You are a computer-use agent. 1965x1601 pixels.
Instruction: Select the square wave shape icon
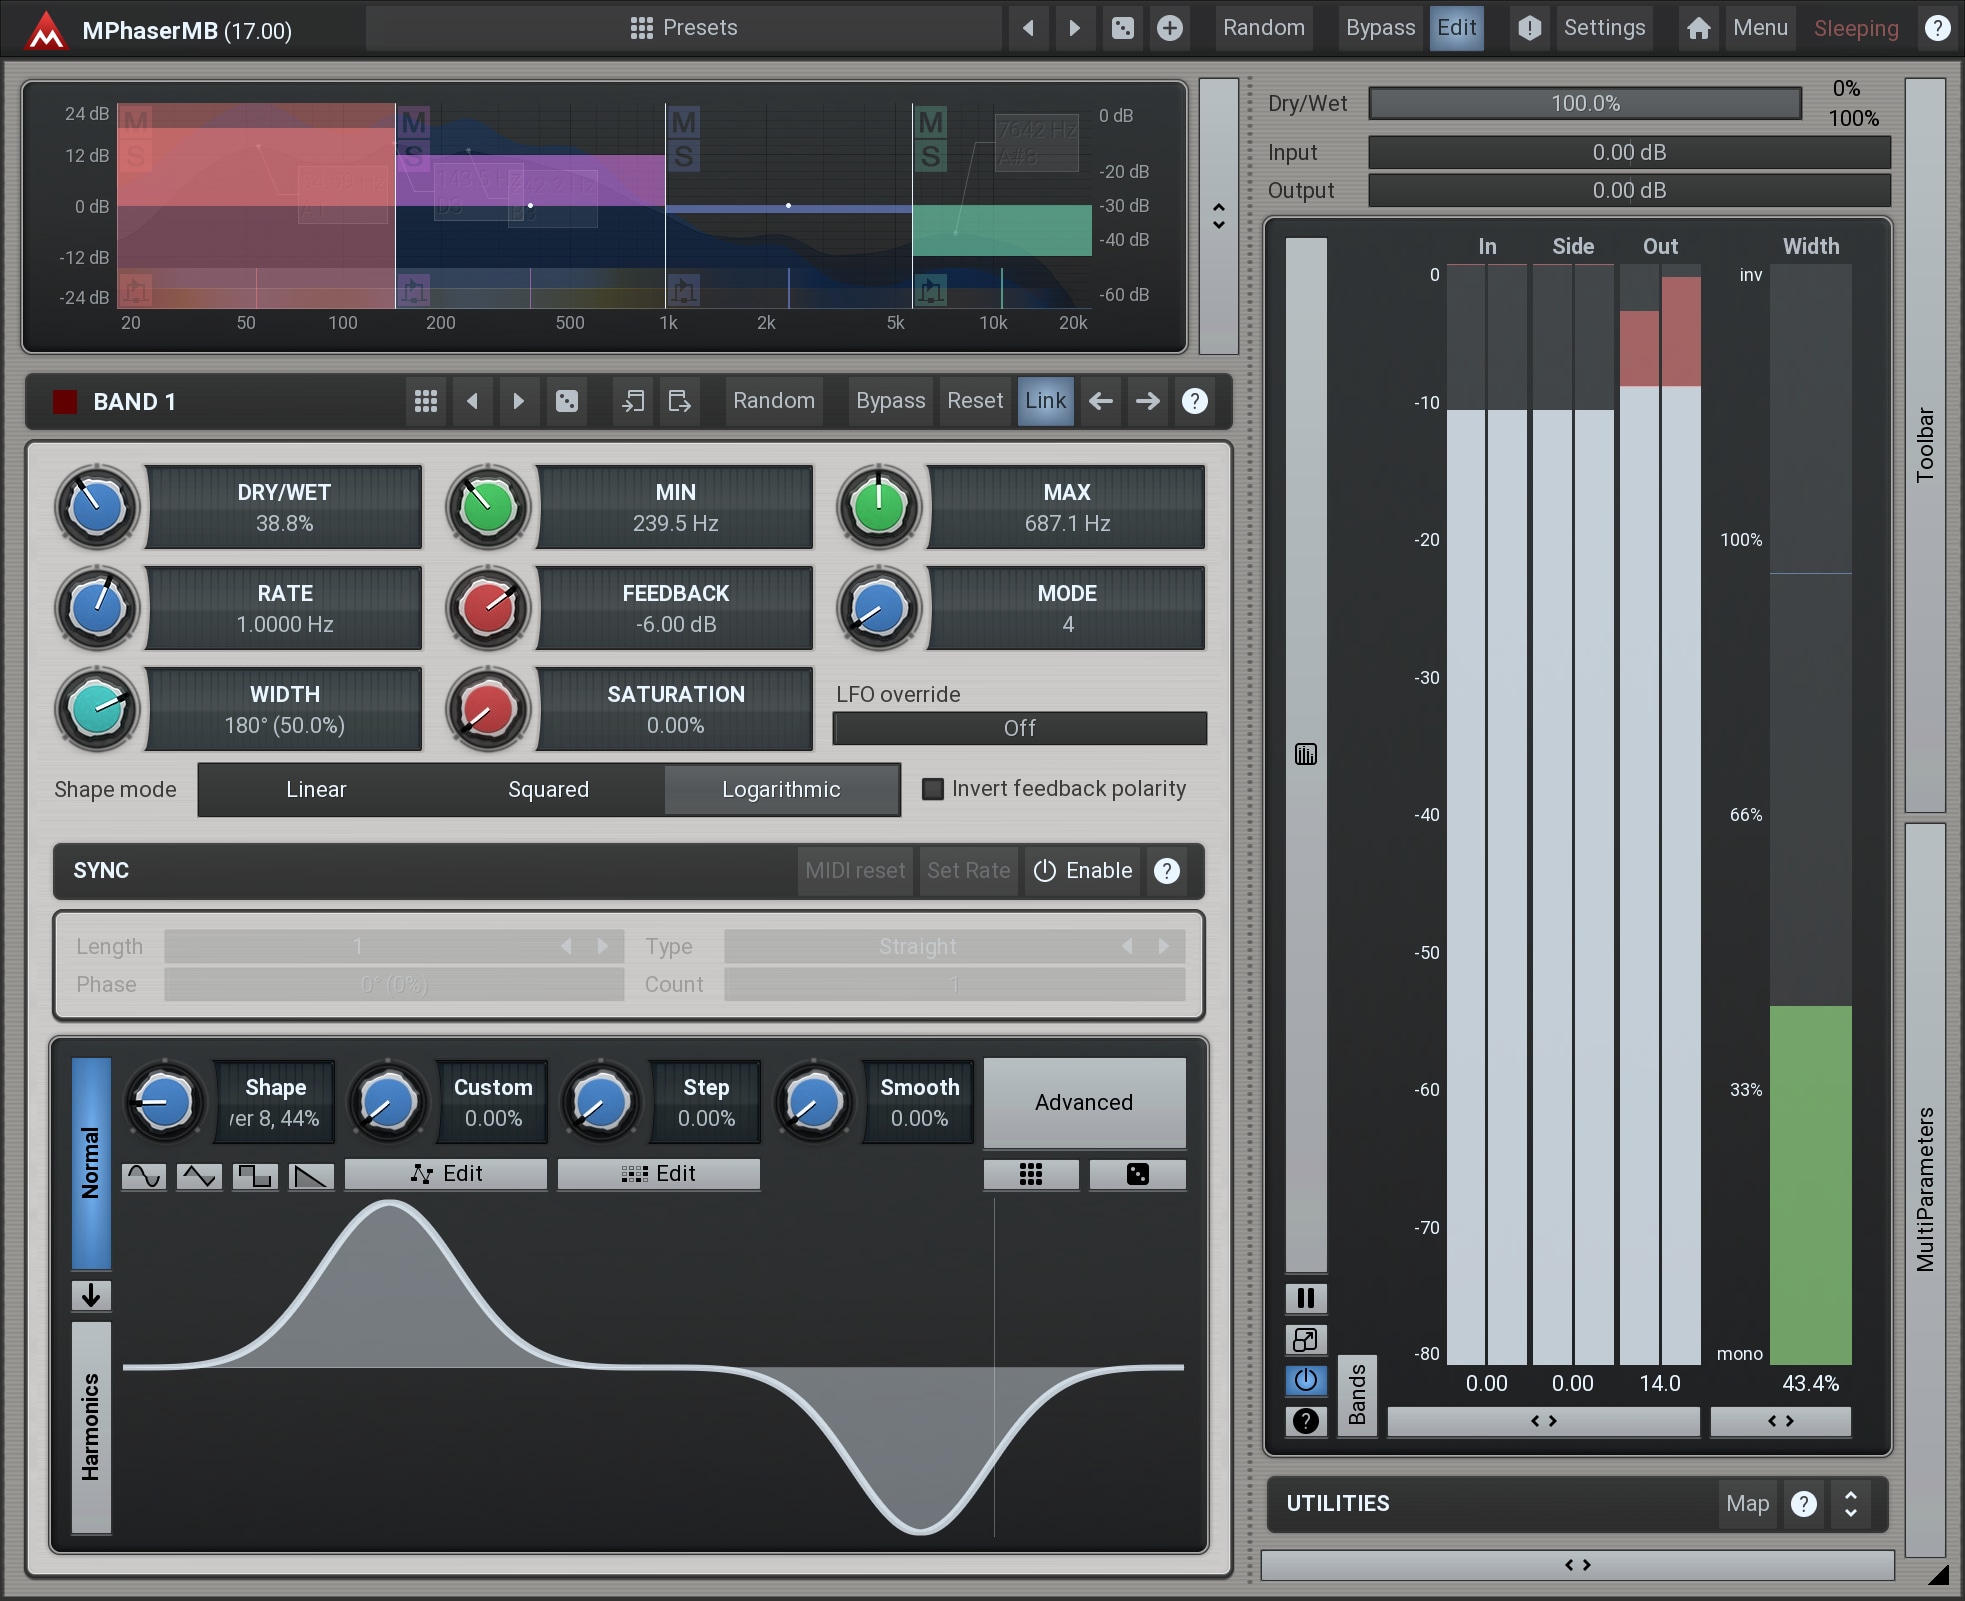click(255, 1176)
